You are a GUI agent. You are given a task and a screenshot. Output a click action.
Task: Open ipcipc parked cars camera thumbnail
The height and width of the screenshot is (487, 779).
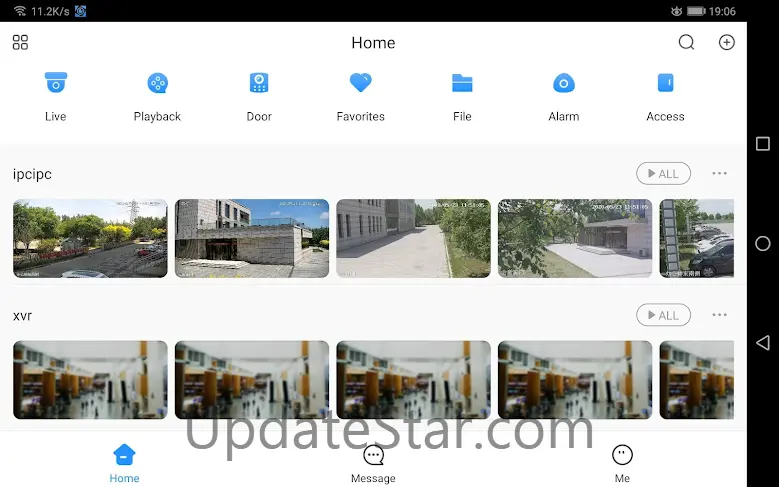pyautogui.click(x=697, y=239)
